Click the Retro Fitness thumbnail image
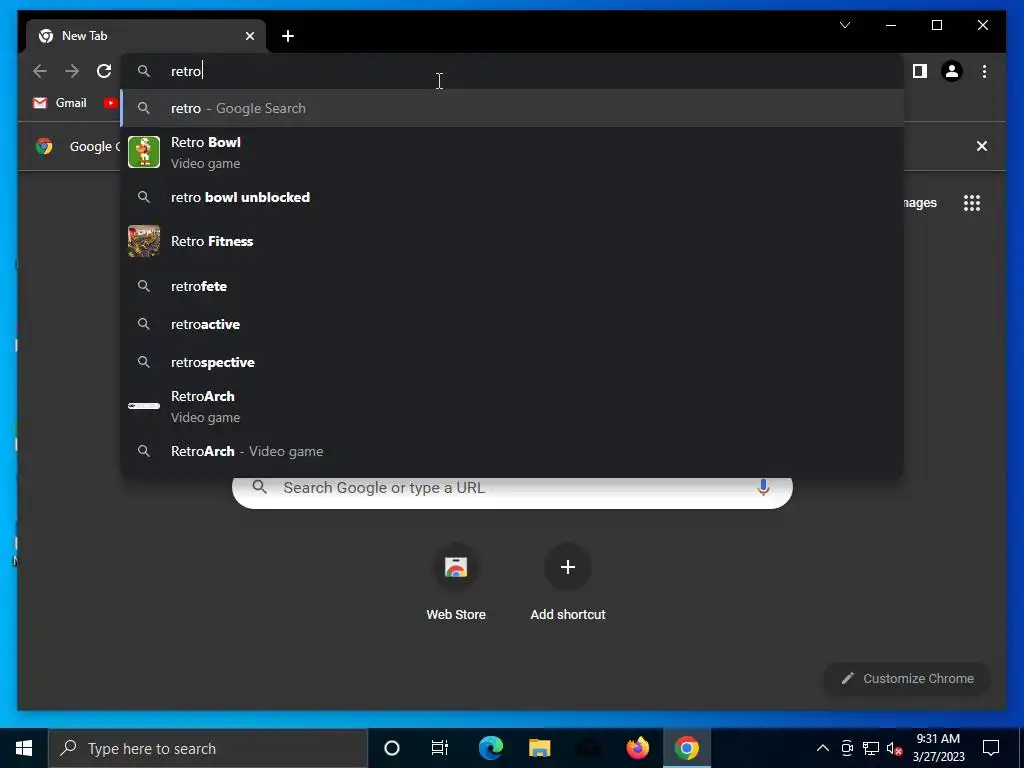The height and width of the screenshot is (768, 1024). (144, 241)
